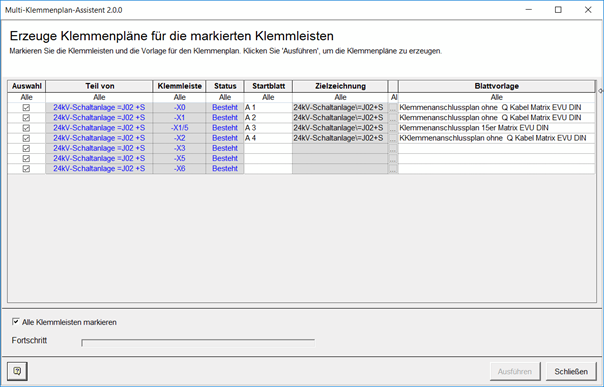The height and width of the screenshot is (387, 604).
Task: Minimize the Multi-Klemmenplan-Assistent window
Action: 529,10
